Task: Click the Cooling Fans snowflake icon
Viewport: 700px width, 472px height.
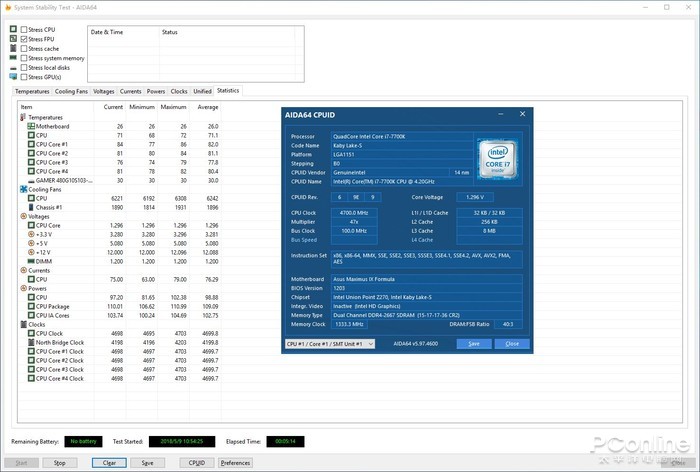Action: tap(23, 189)
